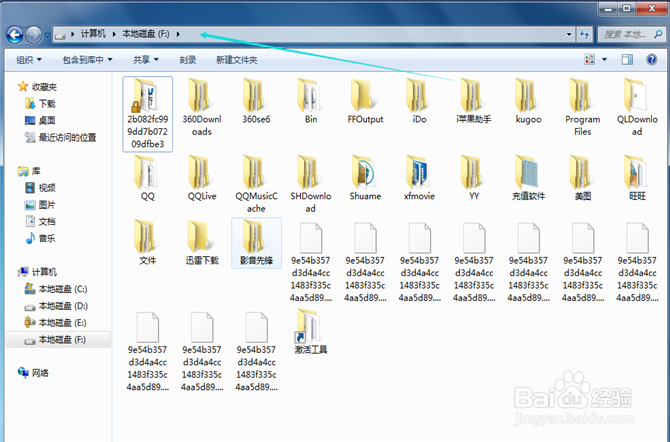
Task: Select the Program Files folder
Action: 583,107
